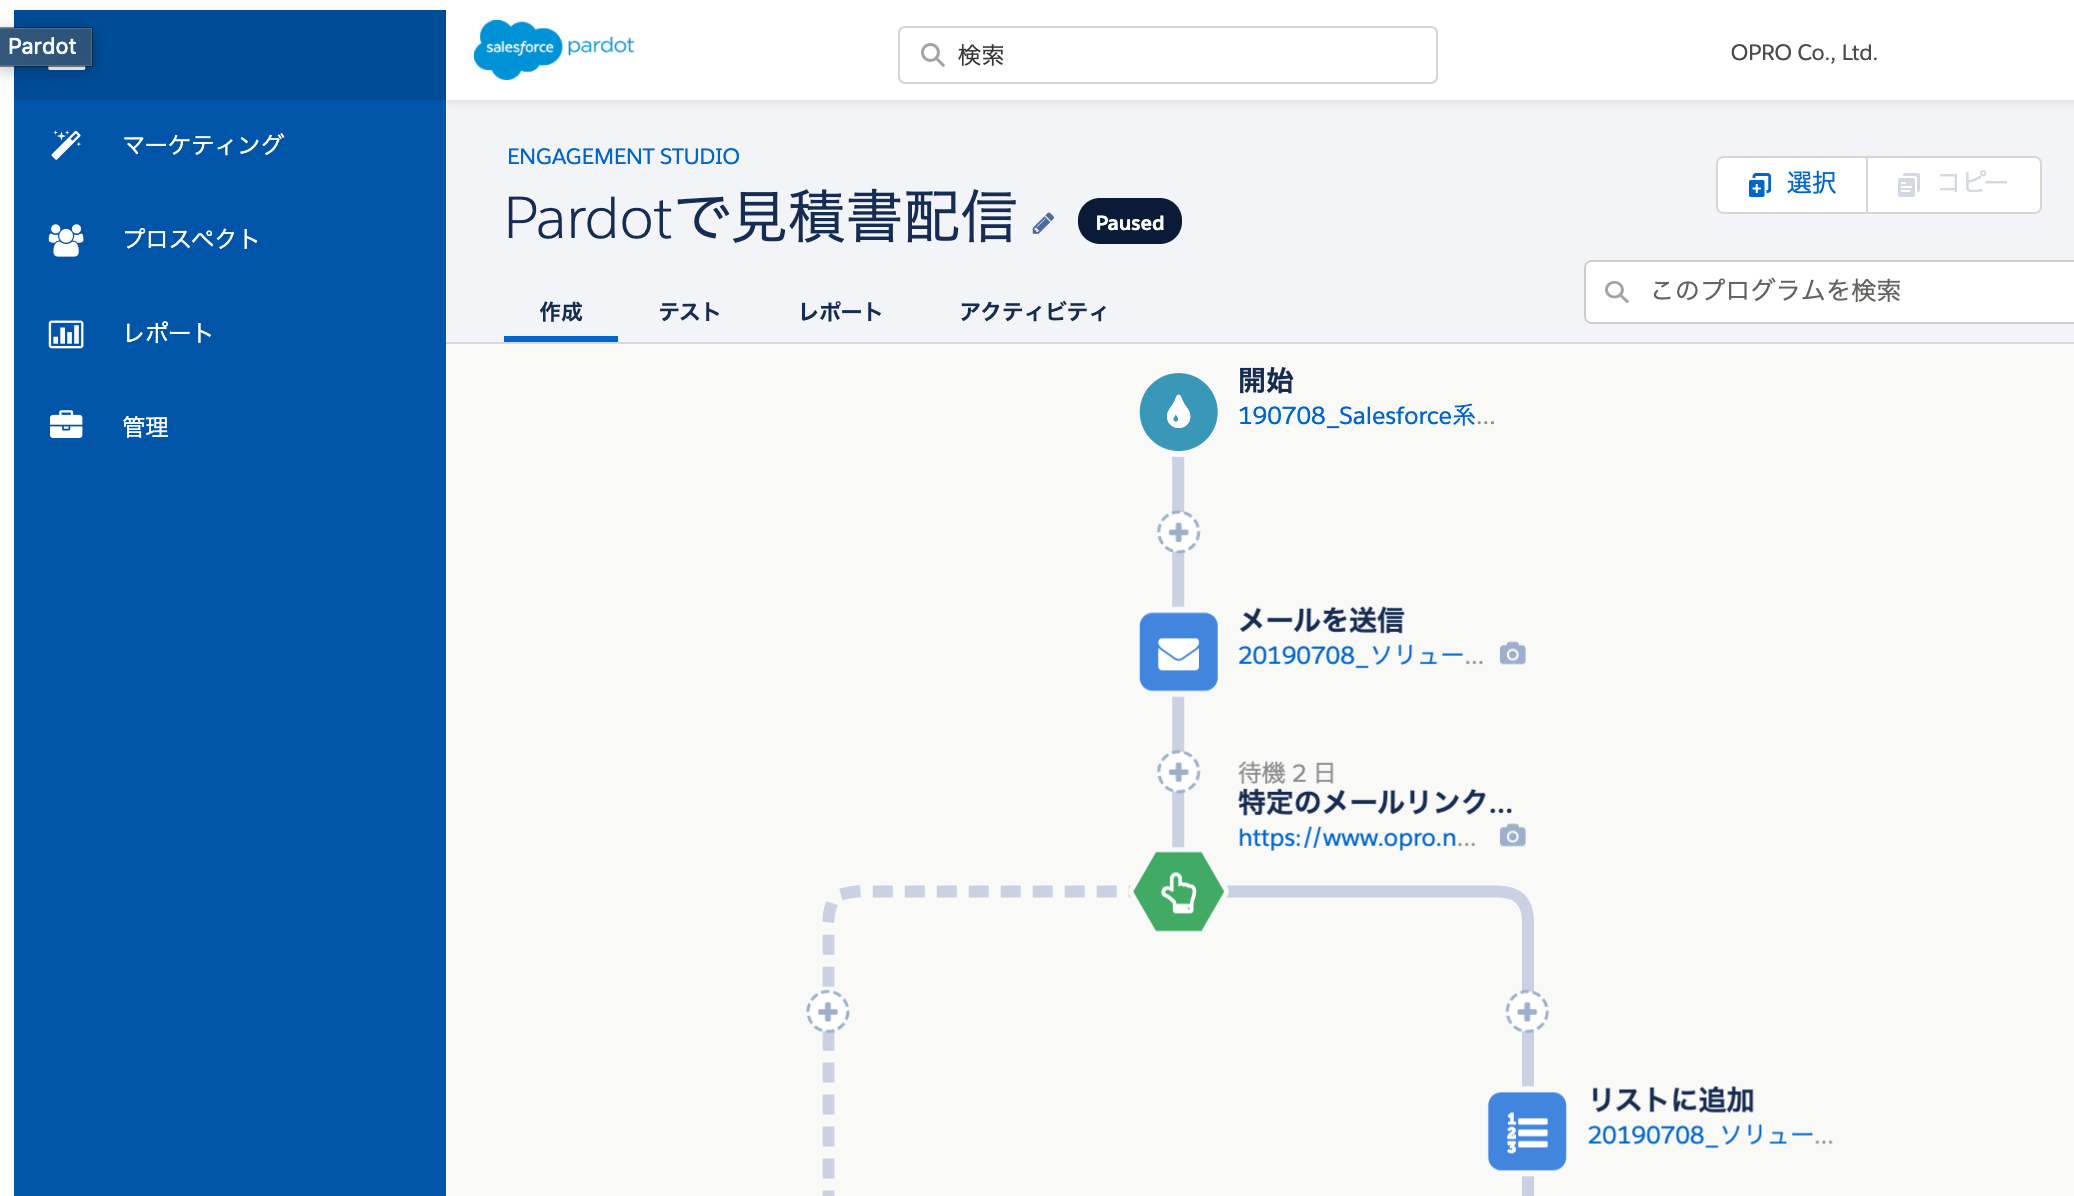Select the Add to List node icon
Image resolution: width=2074 pixels, height=1196 pixels.
click(1527, 1131)
